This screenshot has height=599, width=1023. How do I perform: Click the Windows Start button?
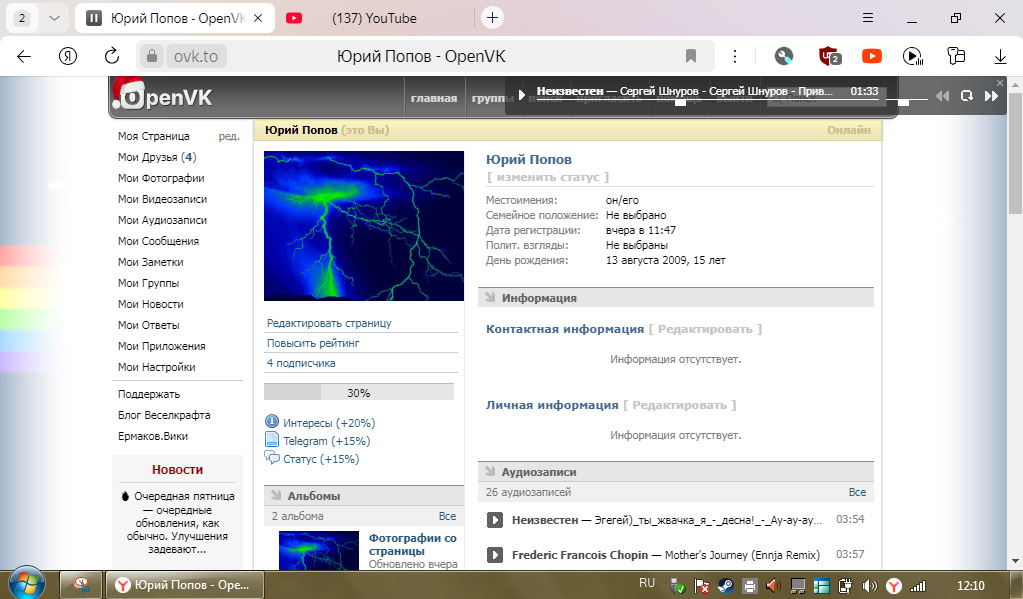25,583
